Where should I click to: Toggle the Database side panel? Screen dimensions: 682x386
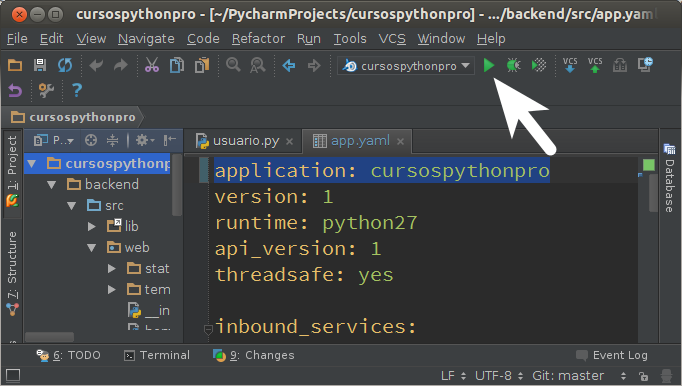pyautogui.click(x=669, y=178)
